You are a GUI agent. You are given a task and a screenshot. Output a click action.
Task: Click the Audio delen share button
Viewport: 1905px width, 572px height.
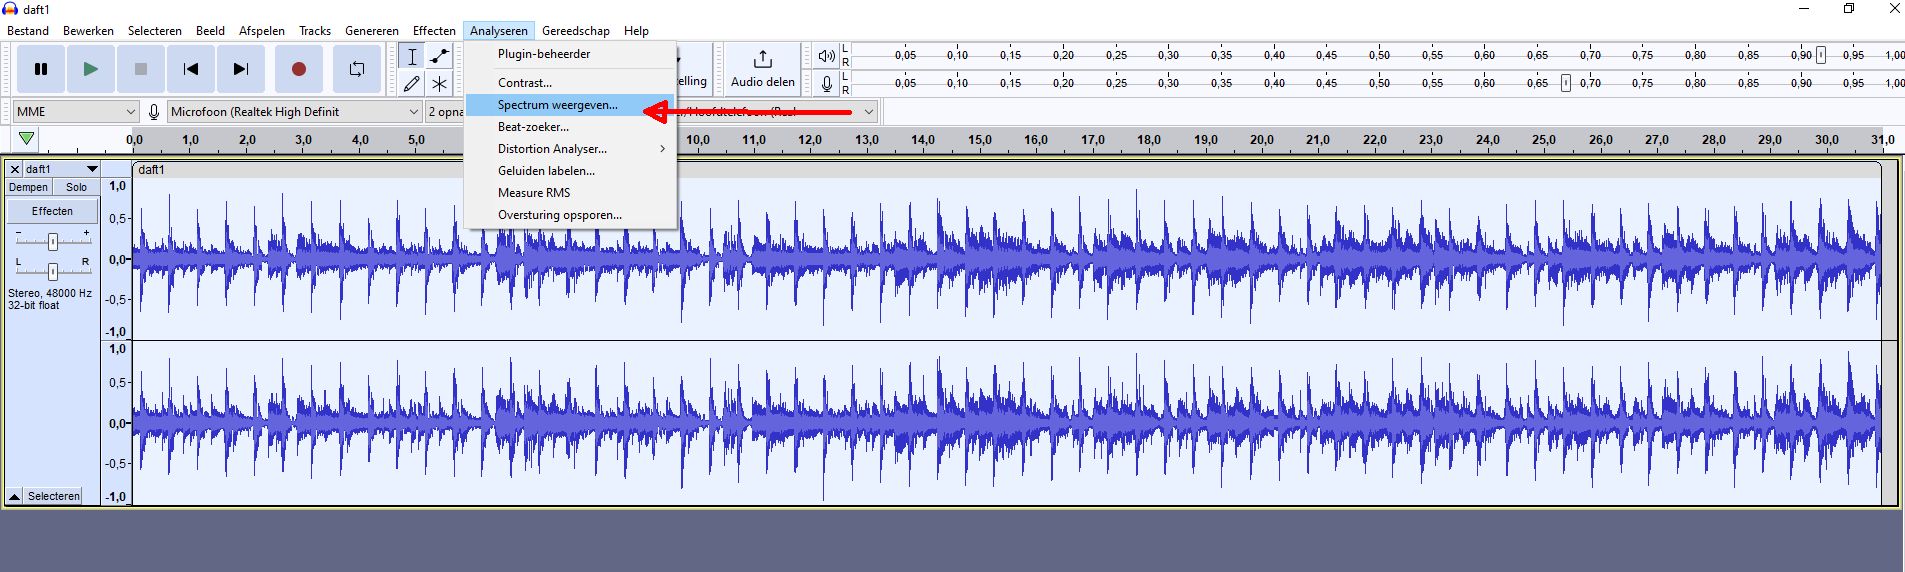pyautogui.click(x=763, y=69)
